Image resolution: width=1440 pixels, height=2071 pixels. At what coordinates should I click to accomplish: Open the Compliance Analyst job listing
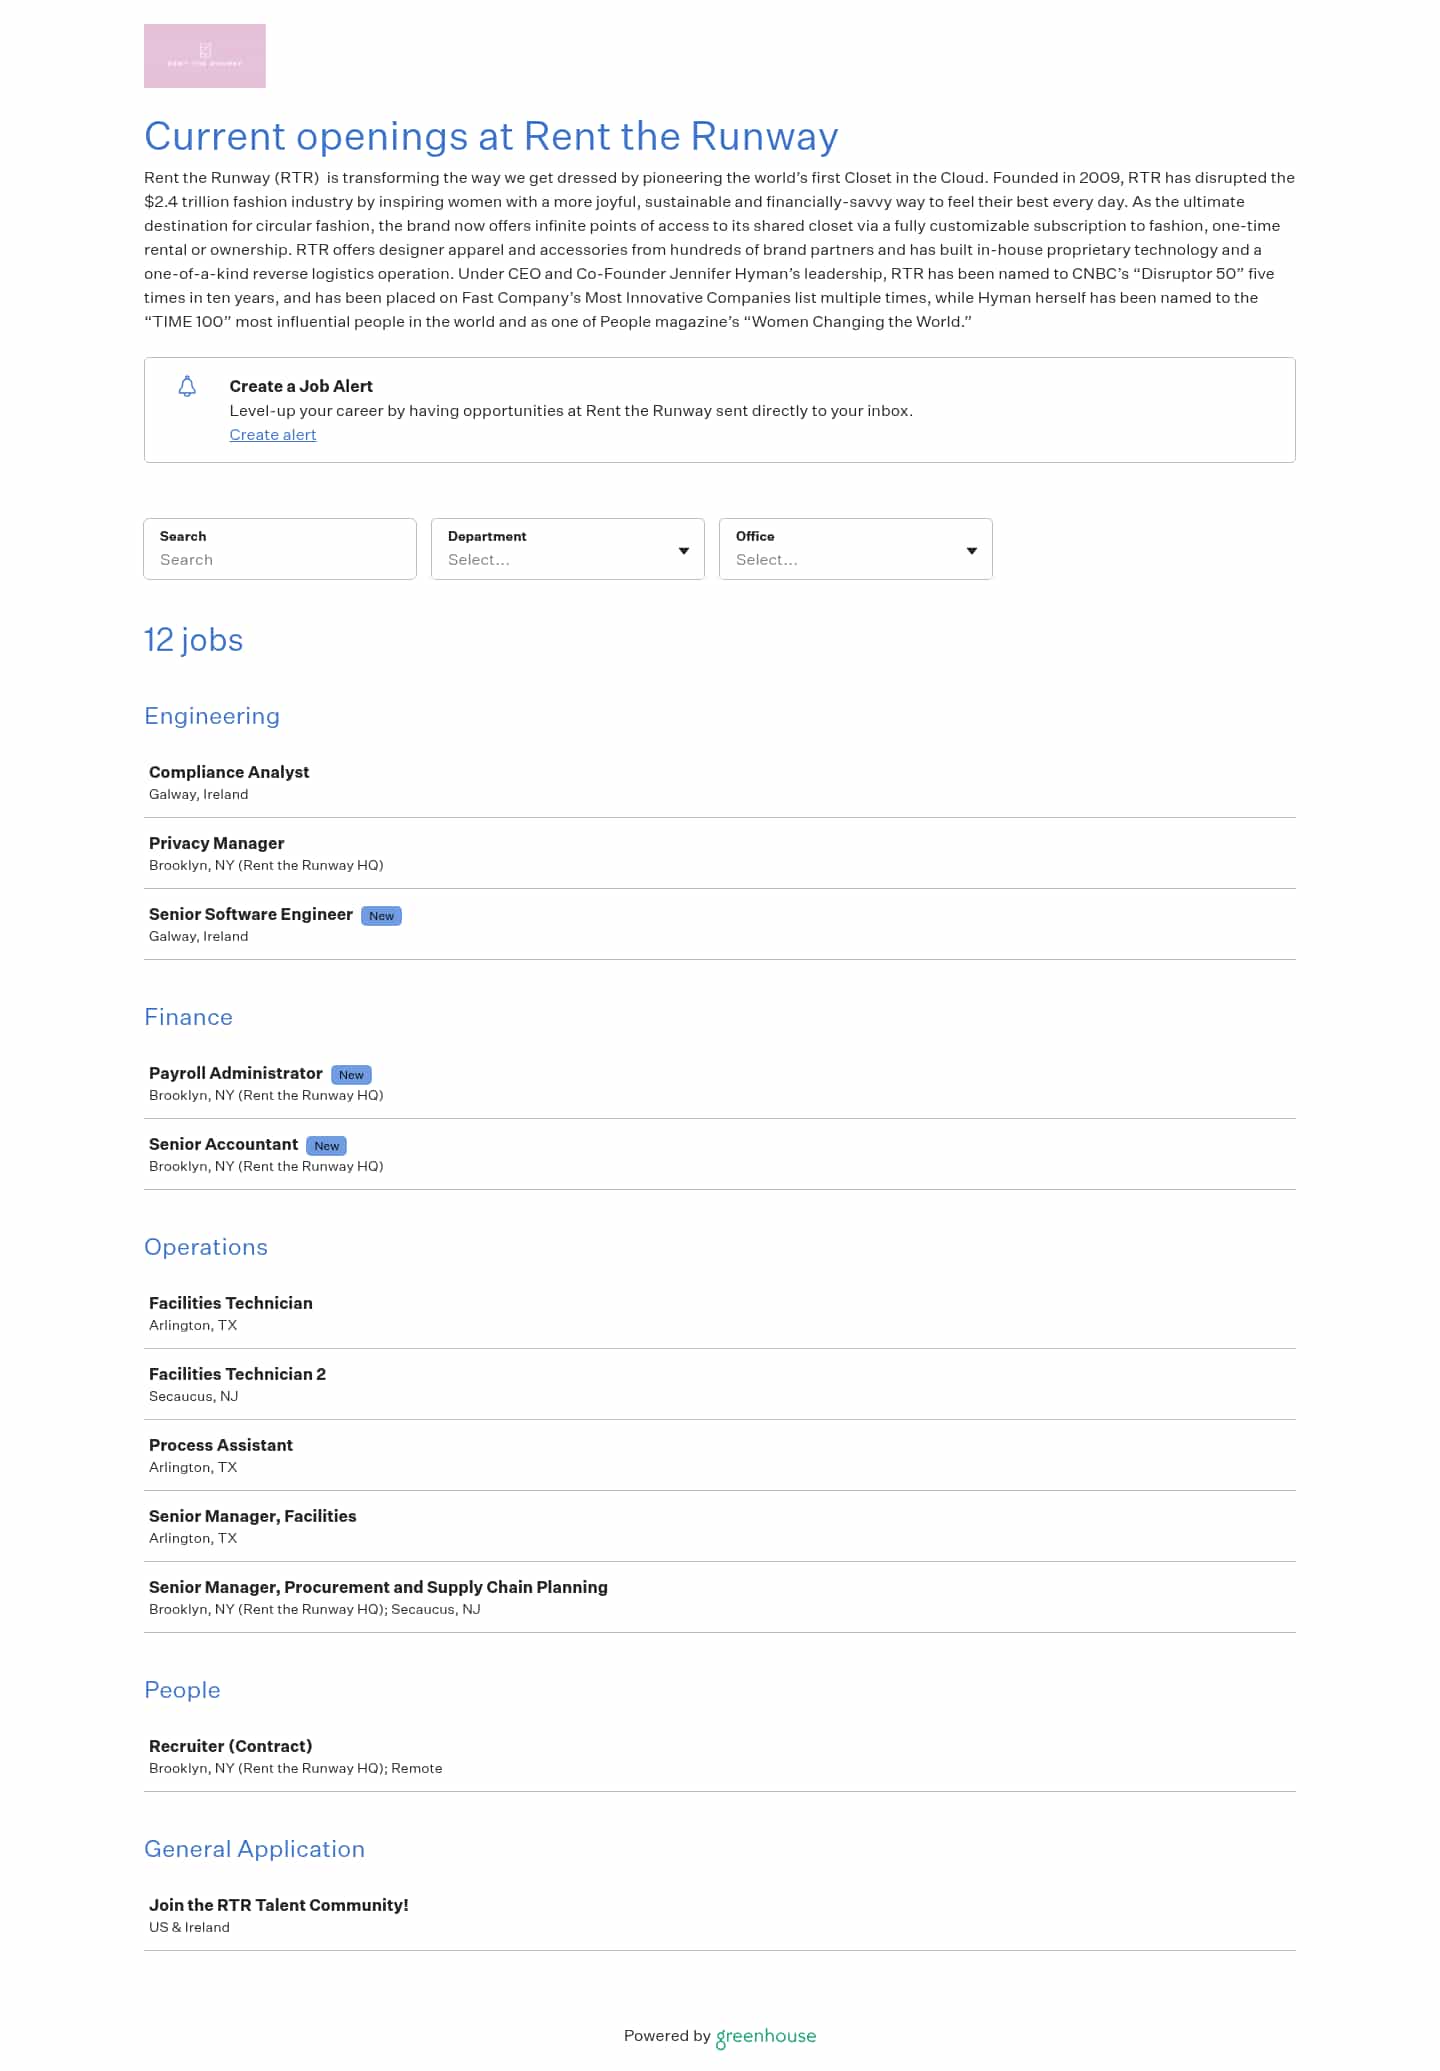pos(229,772)
